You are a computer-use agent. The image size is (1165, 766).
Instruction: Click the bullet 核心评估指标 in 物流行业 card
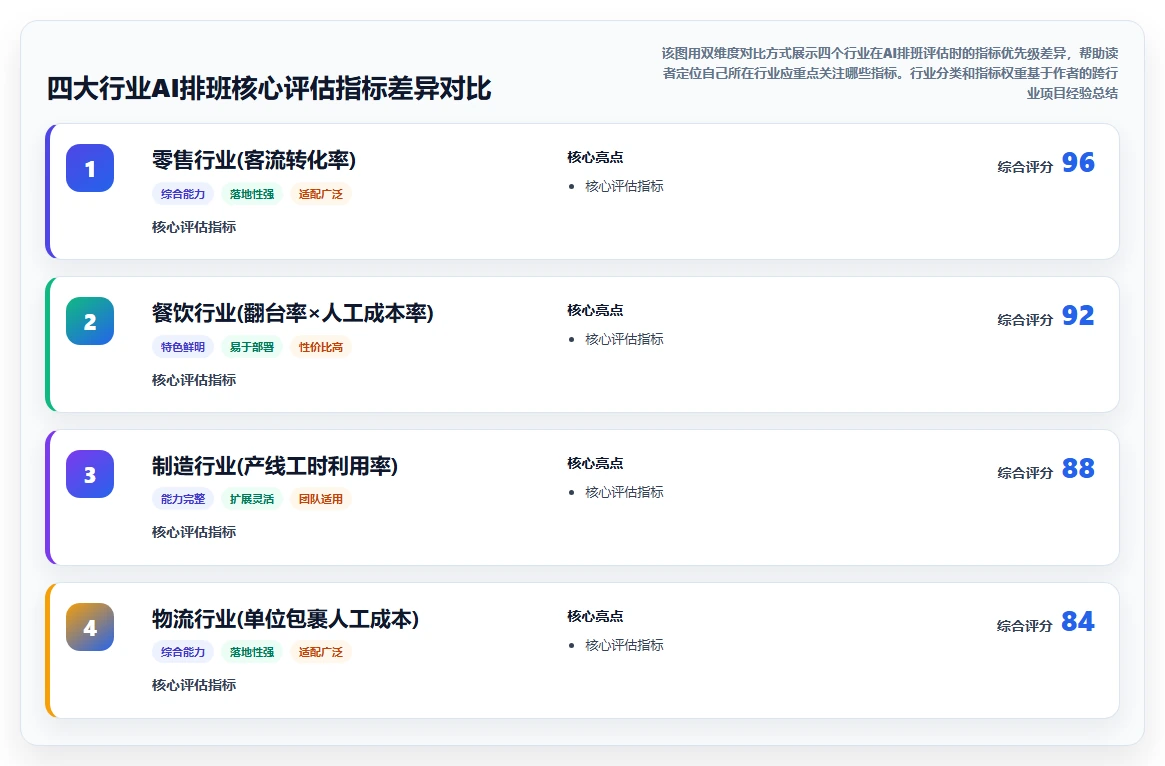coord(624,646)
